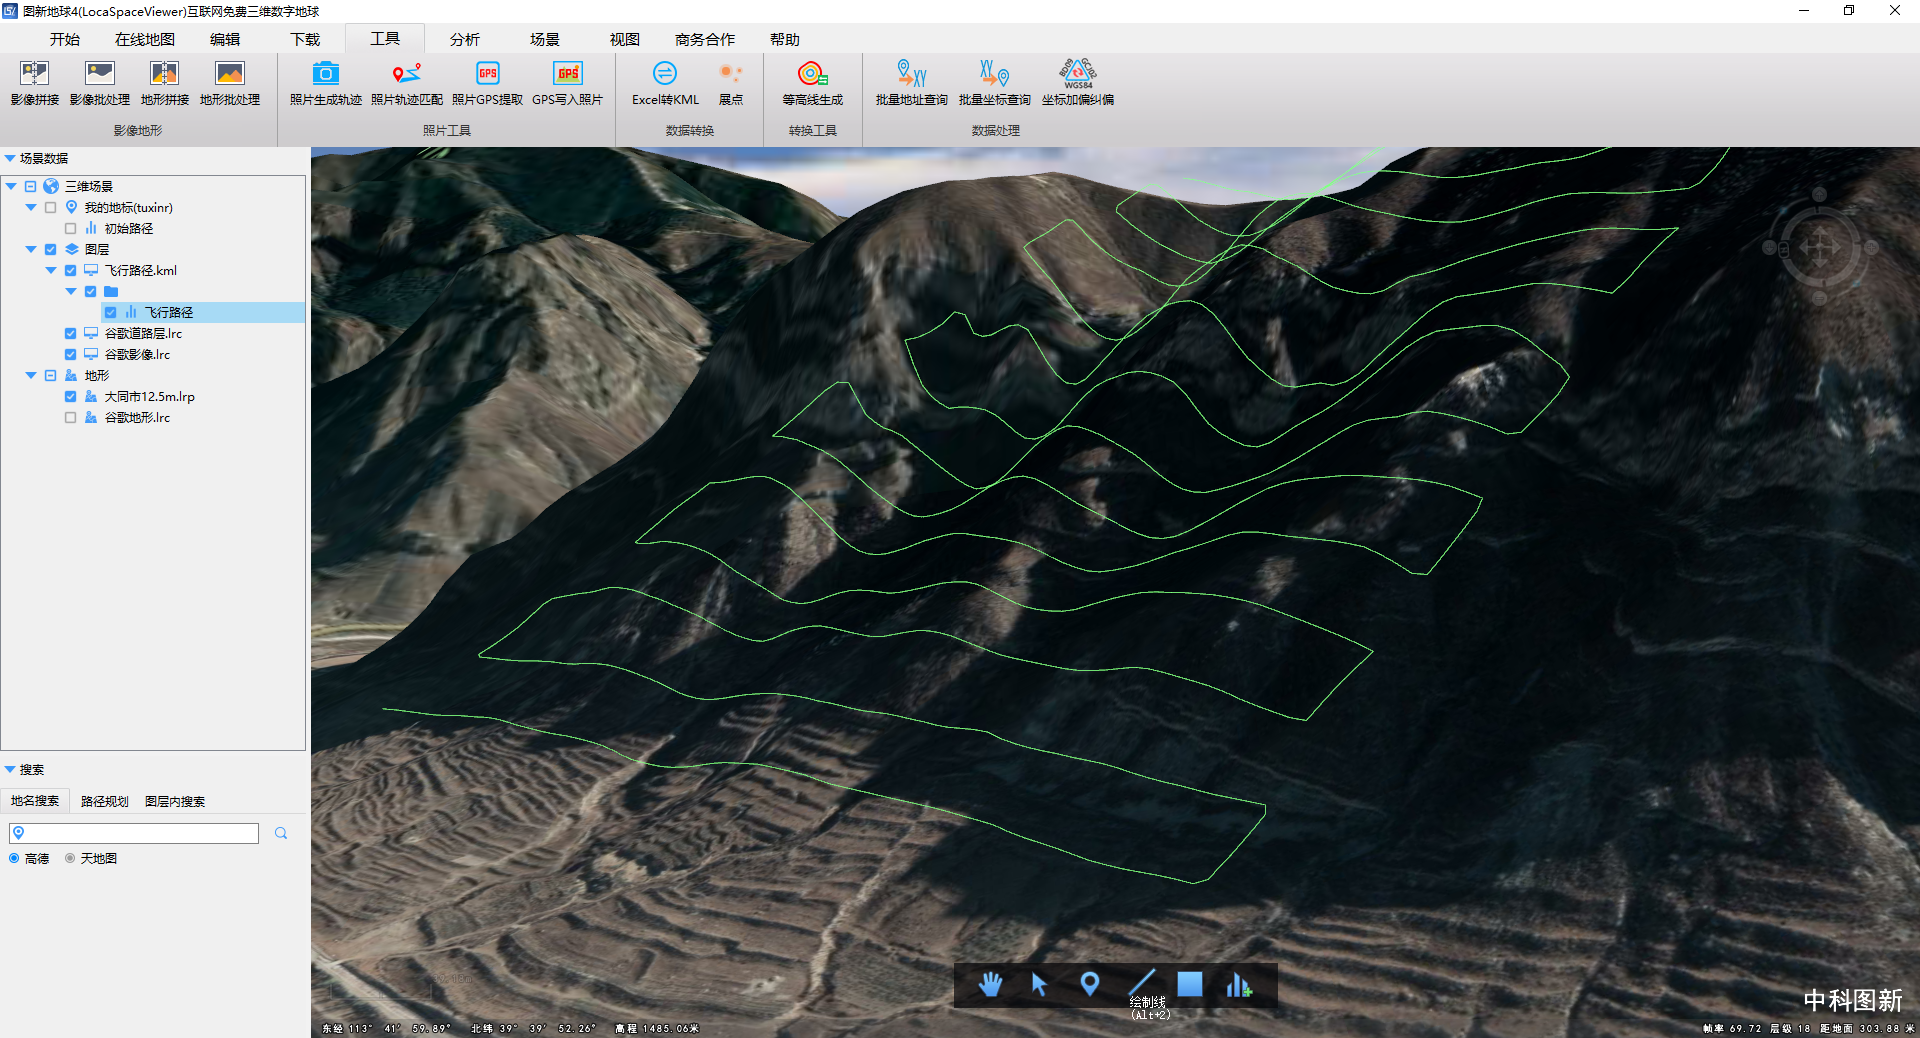This screenshot has height=1038, width=1920.
Task: Enable the 谷歌地形.lrc terrain checkbox
Action: point(70,418)
